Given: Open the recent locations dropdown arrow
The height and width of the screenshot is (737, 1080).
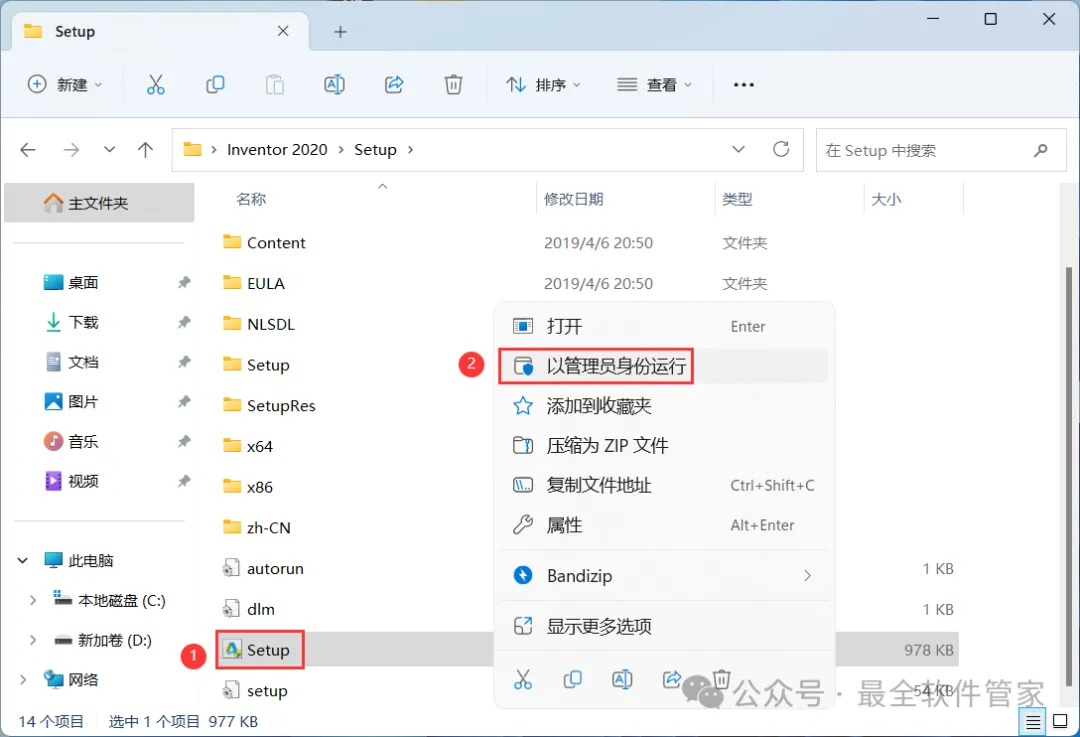Looking at the screenshot, I should pyautogui.click(x=109, y=149).
